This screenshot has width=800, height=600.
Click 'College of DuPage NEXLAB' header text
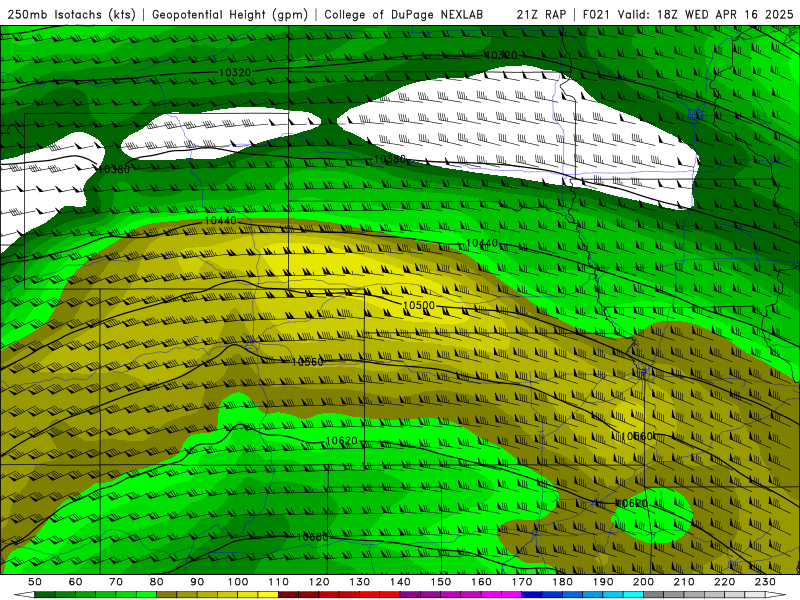coord(404,14)
